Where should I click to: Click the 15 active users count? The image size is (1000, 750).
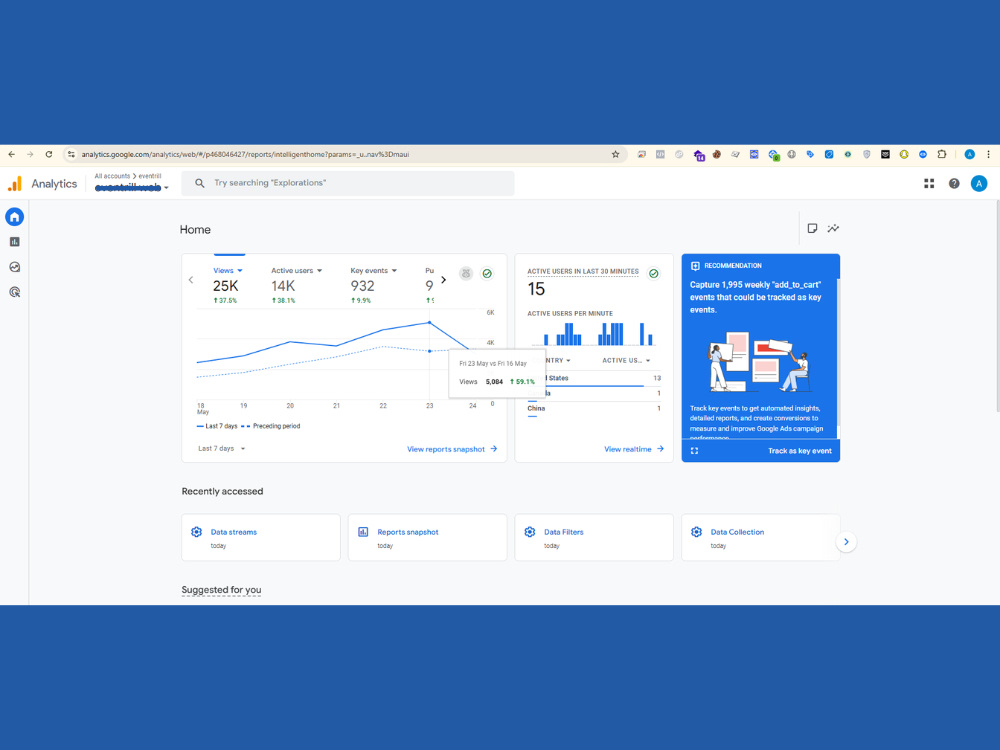[536, 290]
